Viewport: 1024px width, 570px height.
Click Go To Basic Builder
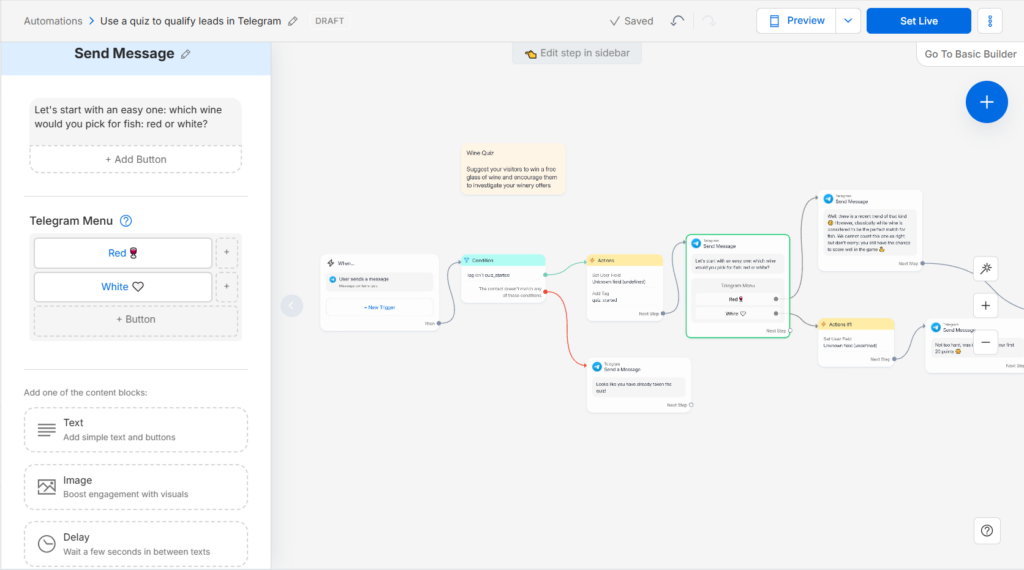coord(970,54)
